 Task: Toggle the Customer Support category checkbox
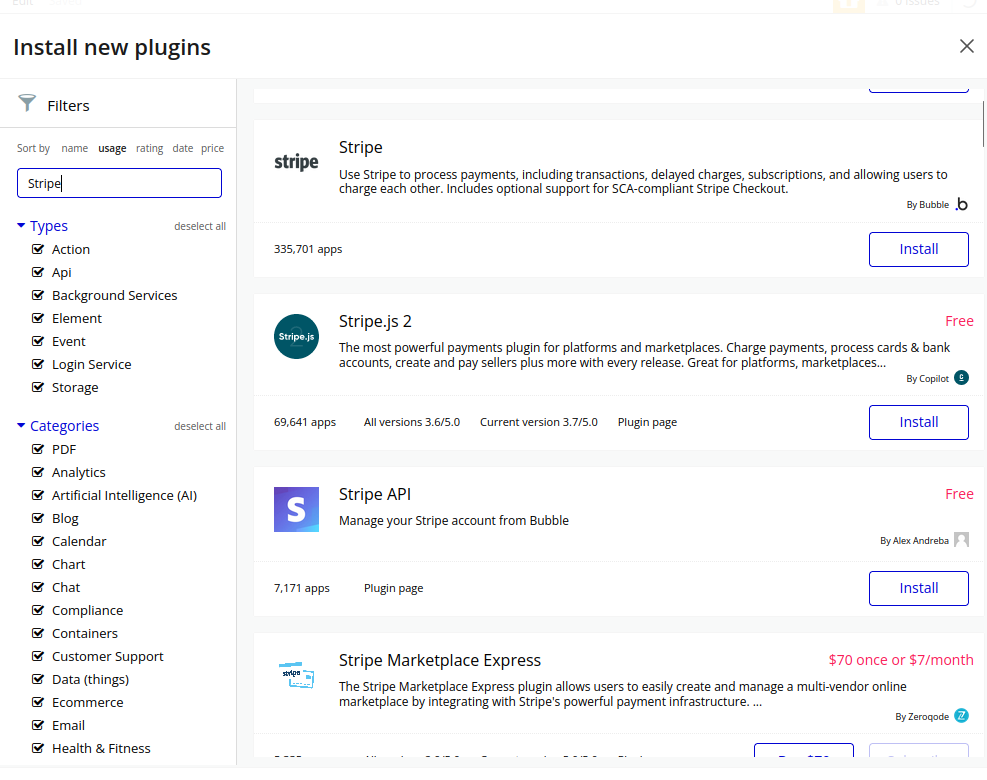38,656
